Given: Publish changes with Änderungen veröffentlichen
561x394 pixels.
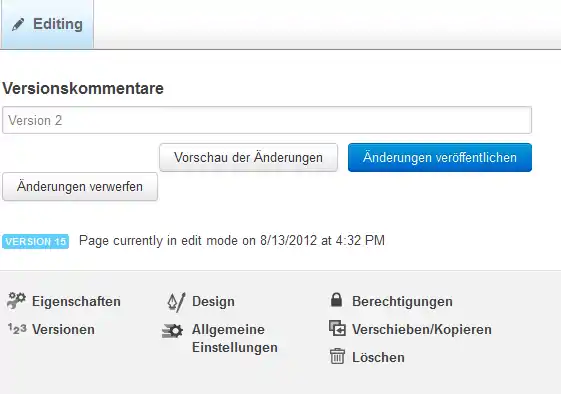Looking at the screenshot, I should [x=440, y=157].
